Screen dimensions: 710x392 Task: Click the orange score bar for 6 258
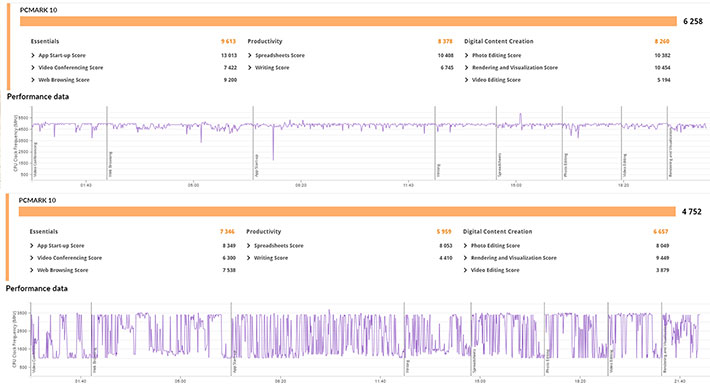pos(348,21)
